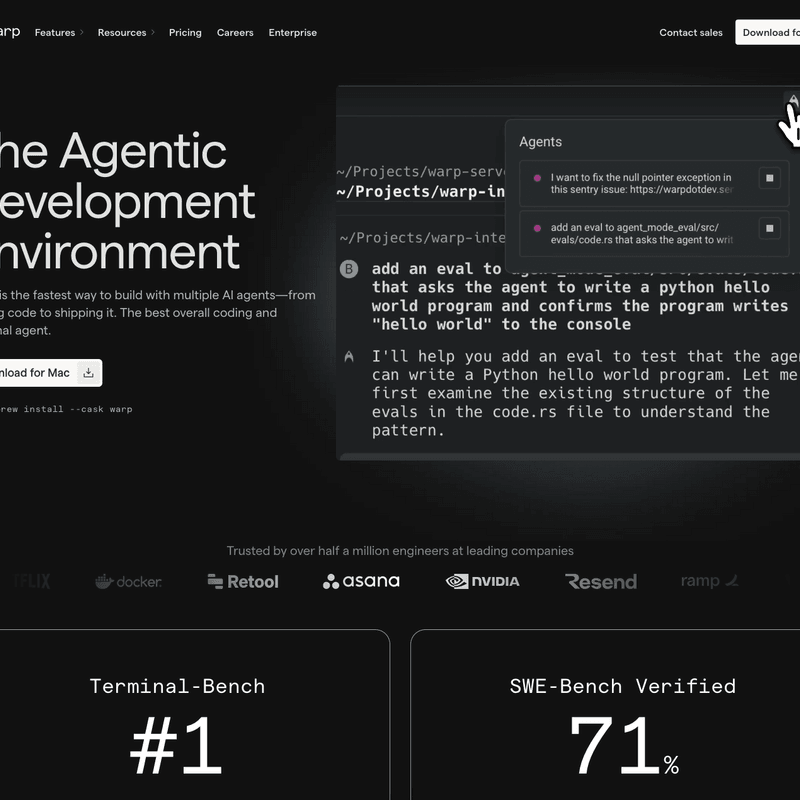Screen dimensions: 800x800
Task: Click the Contact sales link
Action: click(691, 33)
